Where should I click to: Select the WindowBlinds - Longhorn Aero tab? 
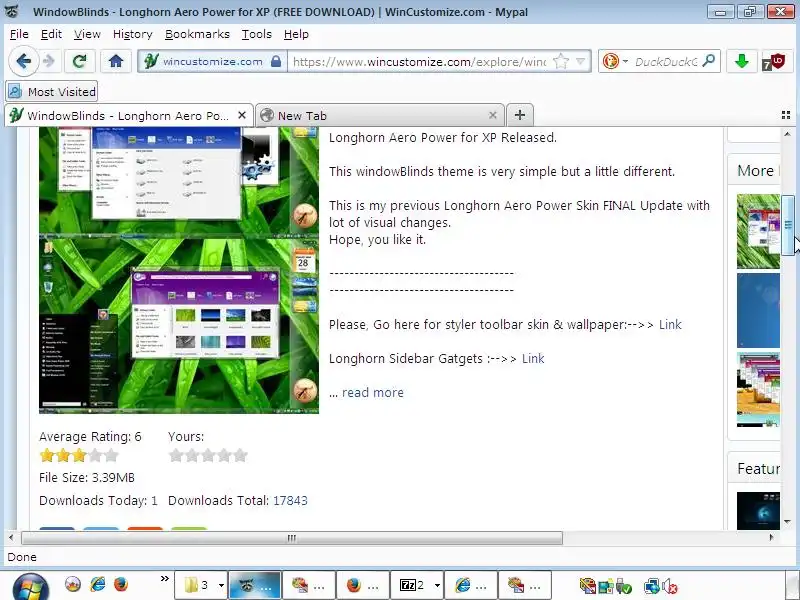point(129,116)
